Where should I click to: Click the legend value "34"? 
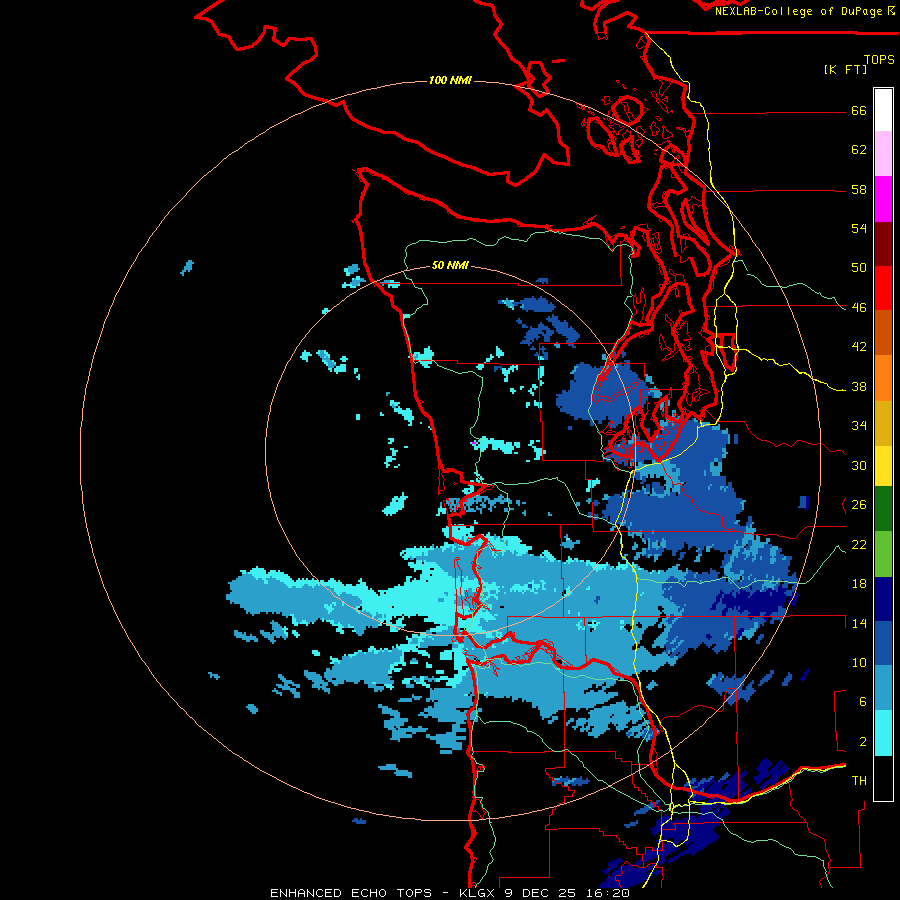click(x=859, y=426)
